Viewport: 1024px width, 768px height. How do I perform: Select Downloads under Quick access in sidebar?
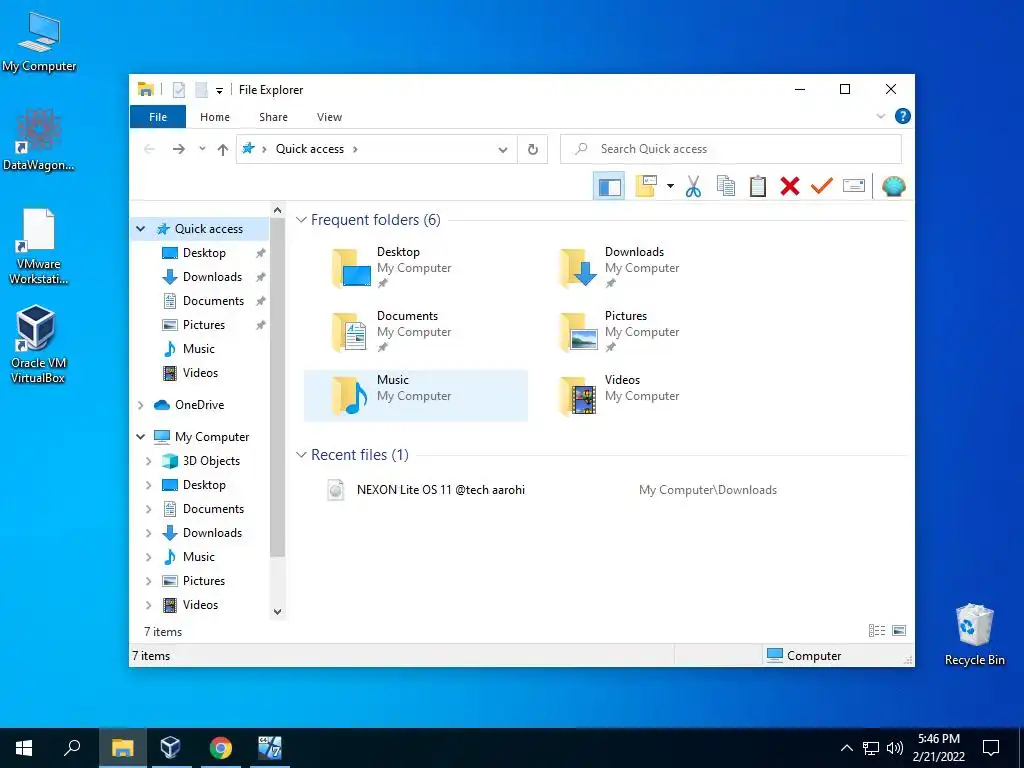point(212,277)
